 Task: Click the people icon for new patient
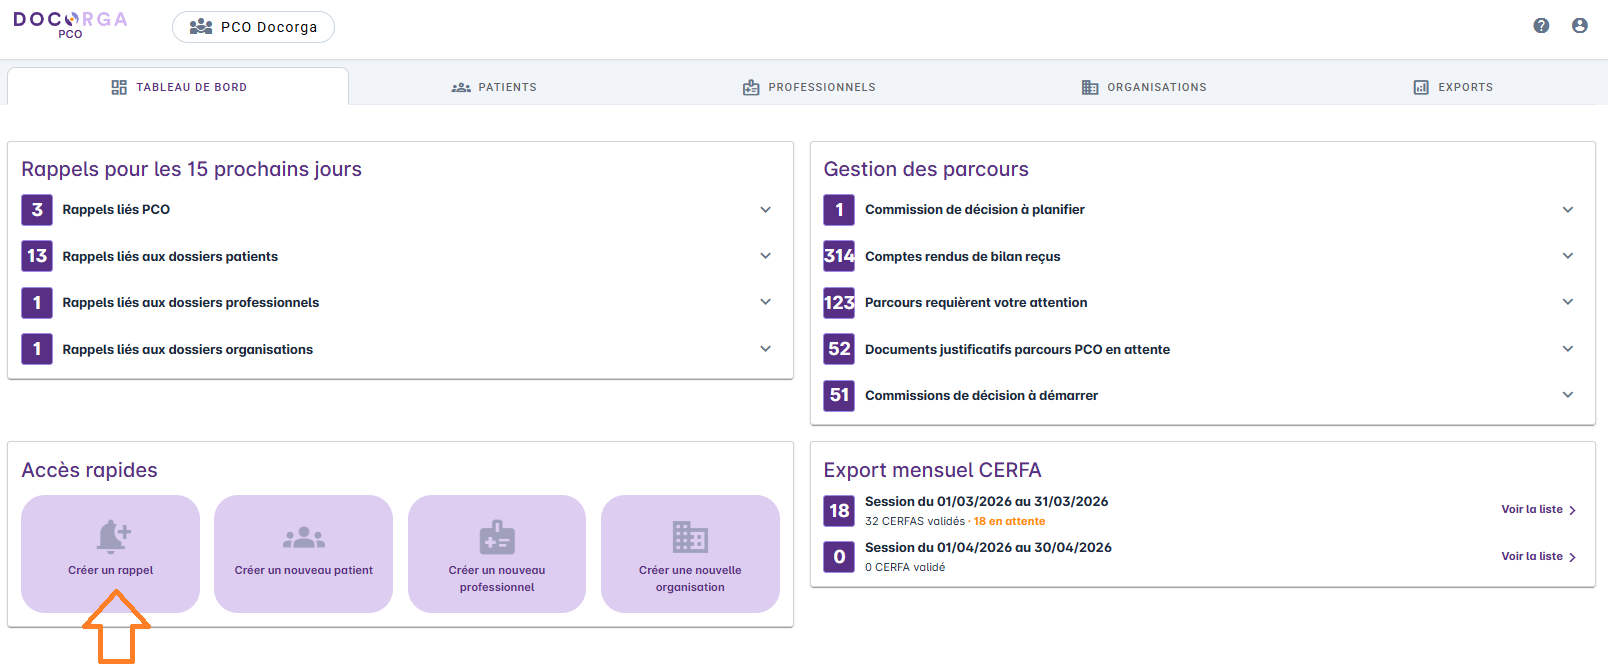coord(304,538)
